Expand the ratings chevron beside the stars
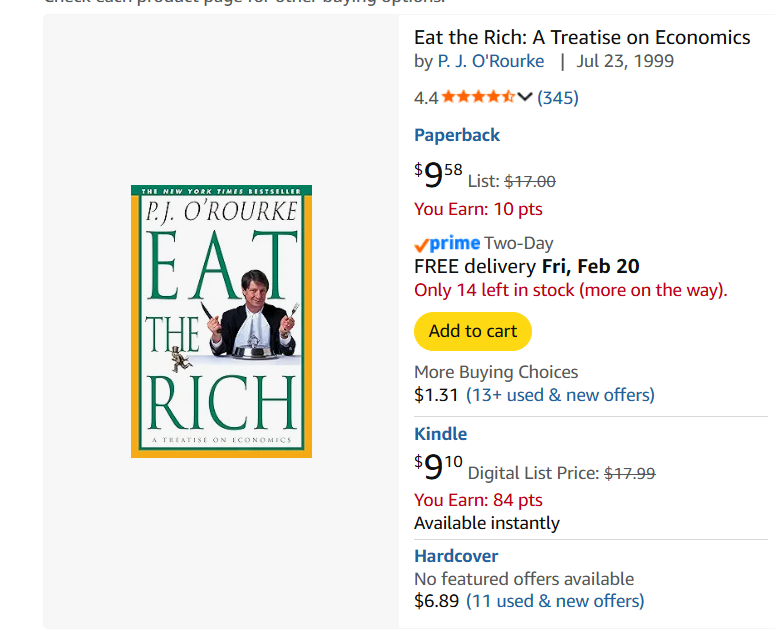 (x=525, y=97)
